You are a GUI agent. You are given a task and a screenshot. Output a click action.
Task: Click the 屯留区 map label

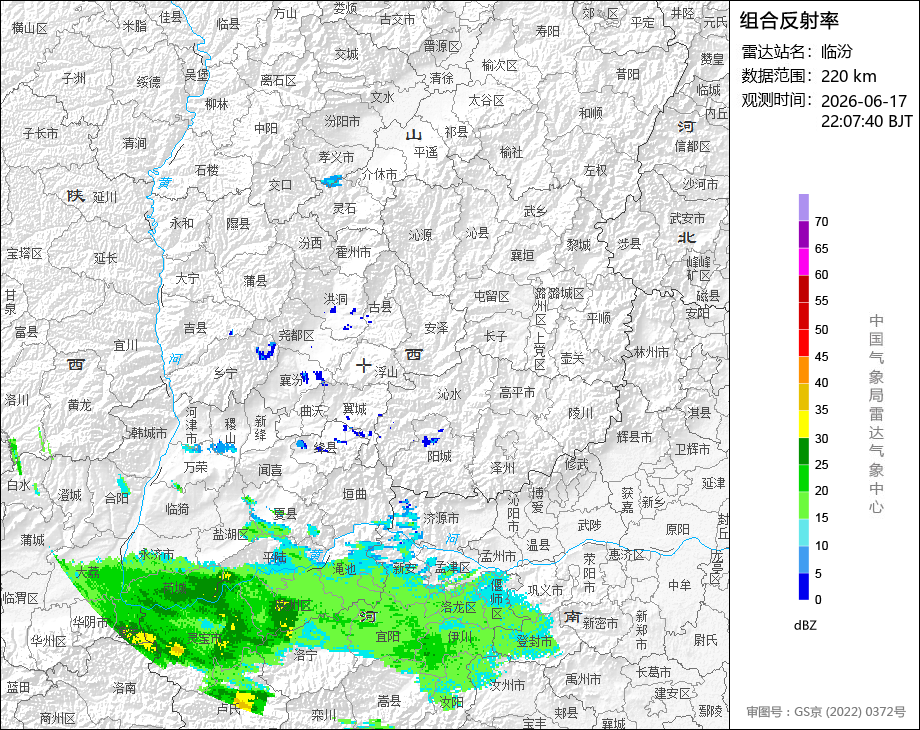point(491,296)
